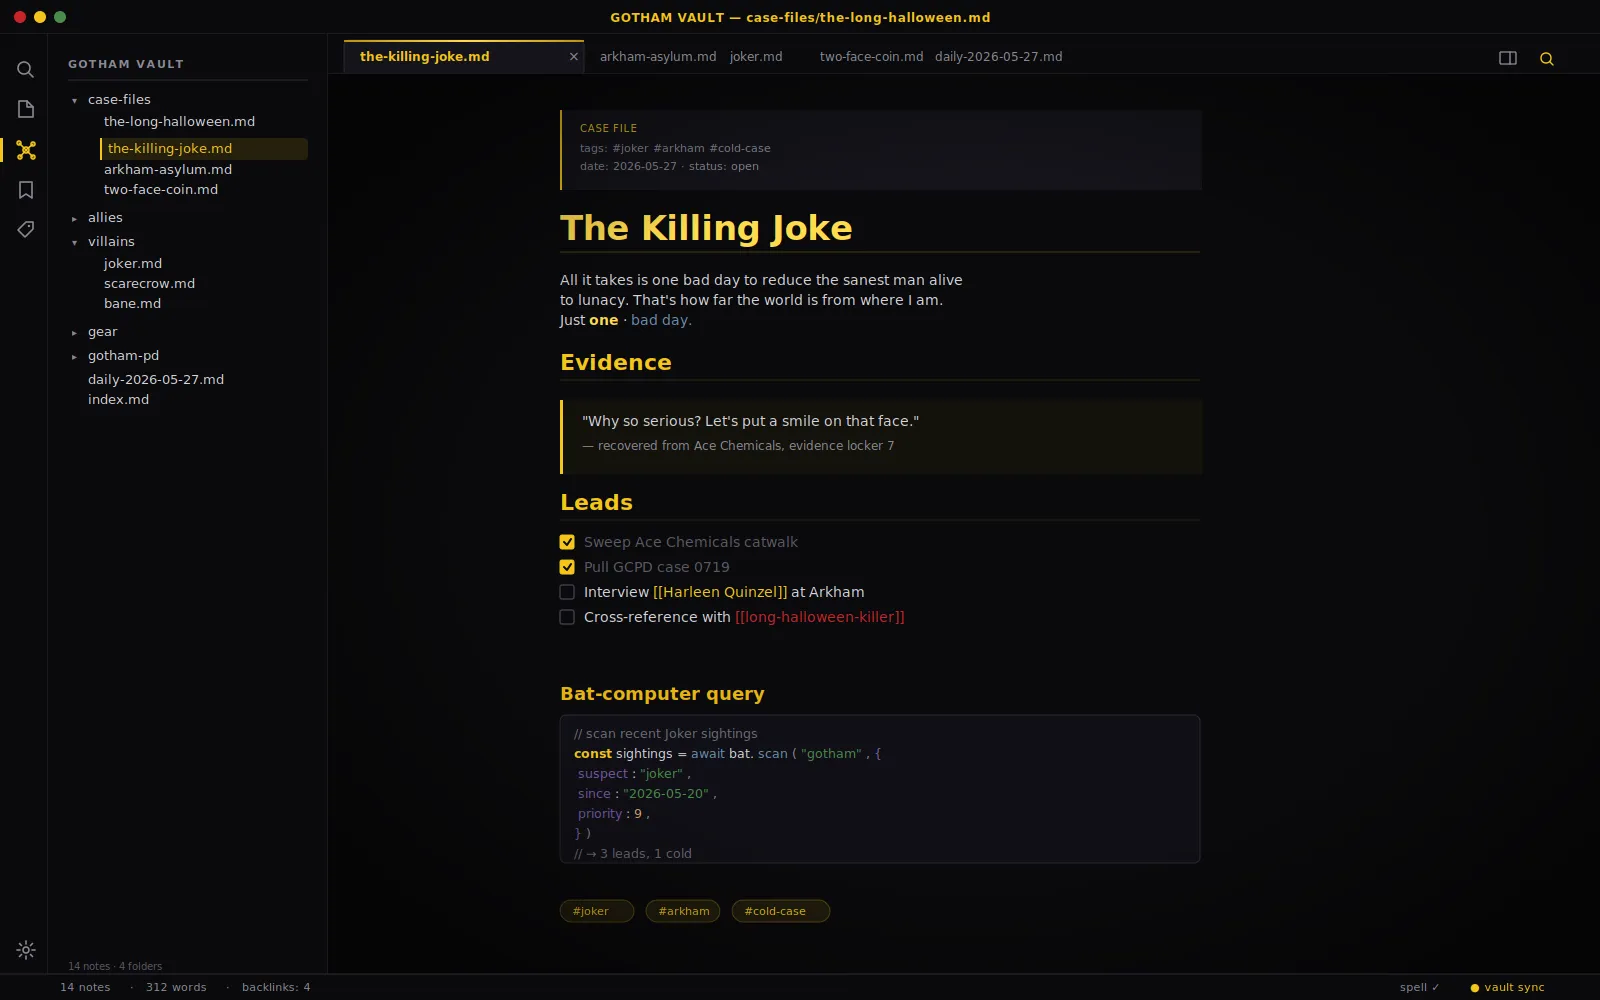The height and width of the screenshot is (1000, 1600).
Task: Check Interview Harleen Quinzel at Arkham
Action: [x=567, y=592]
